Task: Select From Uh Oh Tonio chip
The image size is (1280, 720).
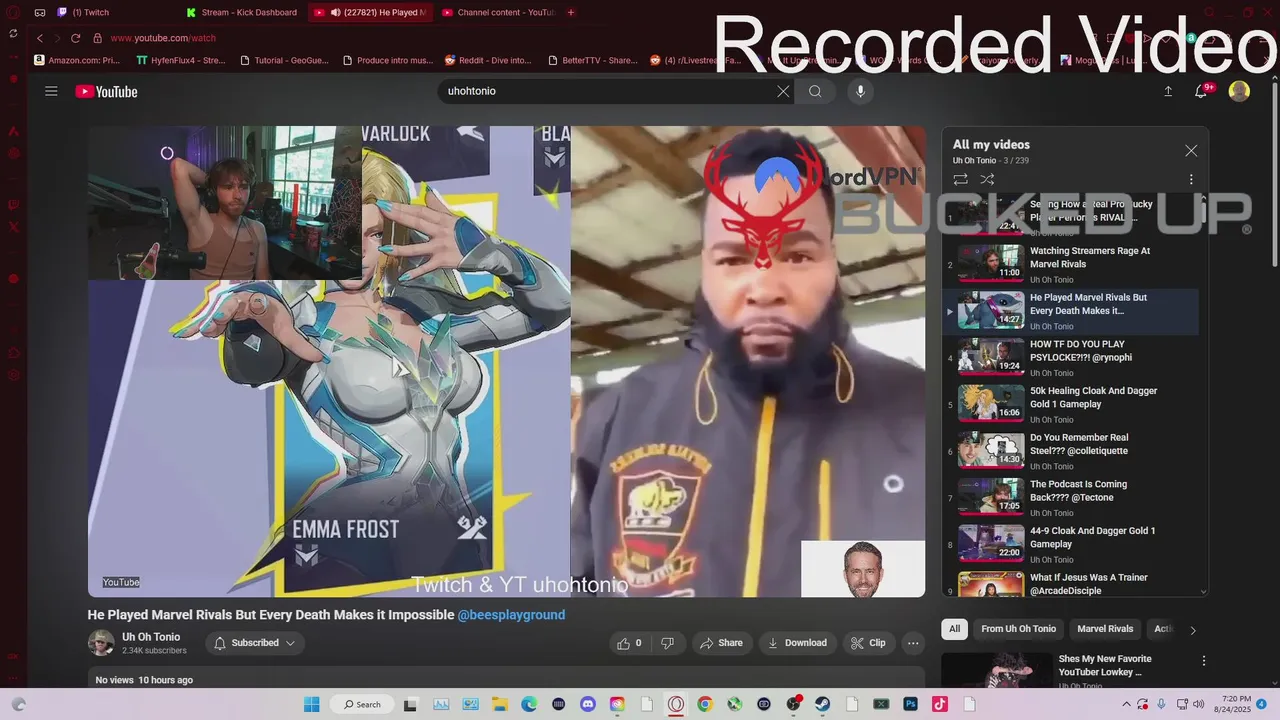Action: (x=1018, y=629)
